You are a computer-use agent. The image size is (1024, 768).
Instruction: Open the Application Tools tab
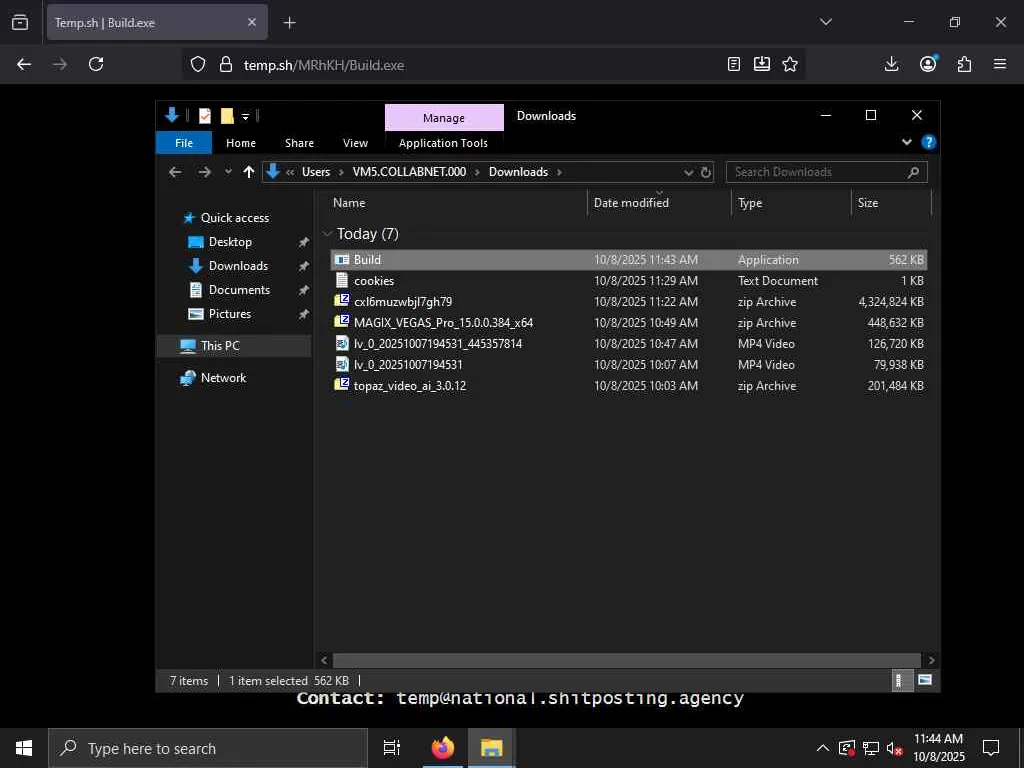(x=443, y=143)
